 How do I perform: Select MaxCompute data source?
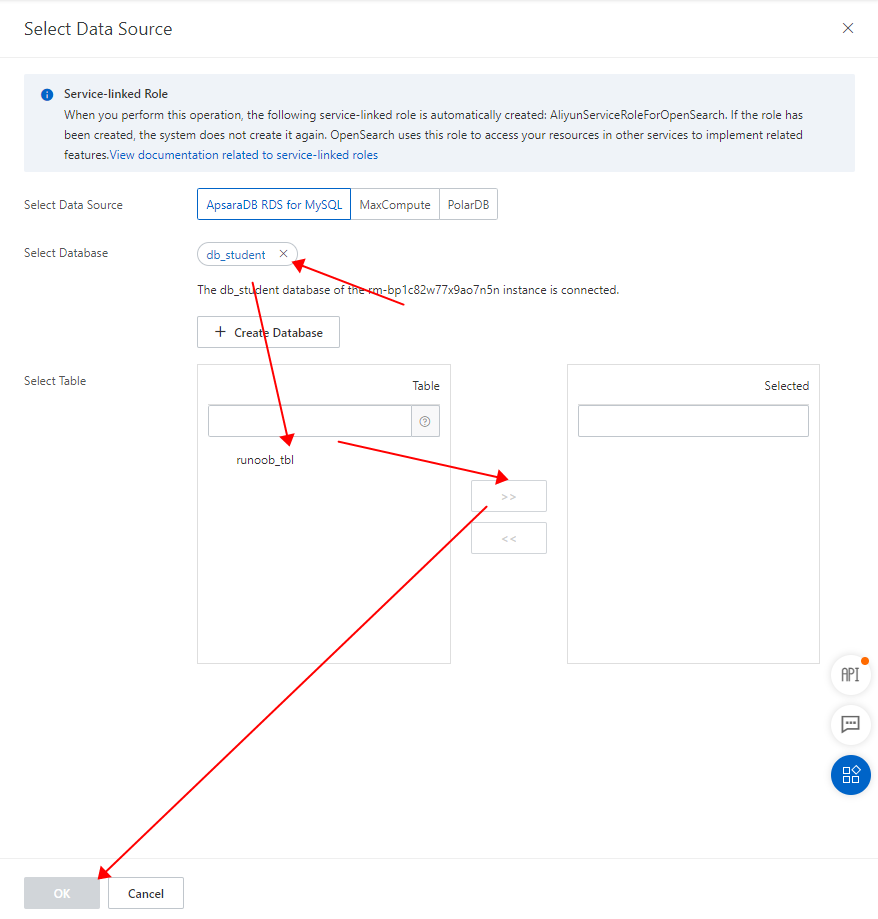pos(395,204)
